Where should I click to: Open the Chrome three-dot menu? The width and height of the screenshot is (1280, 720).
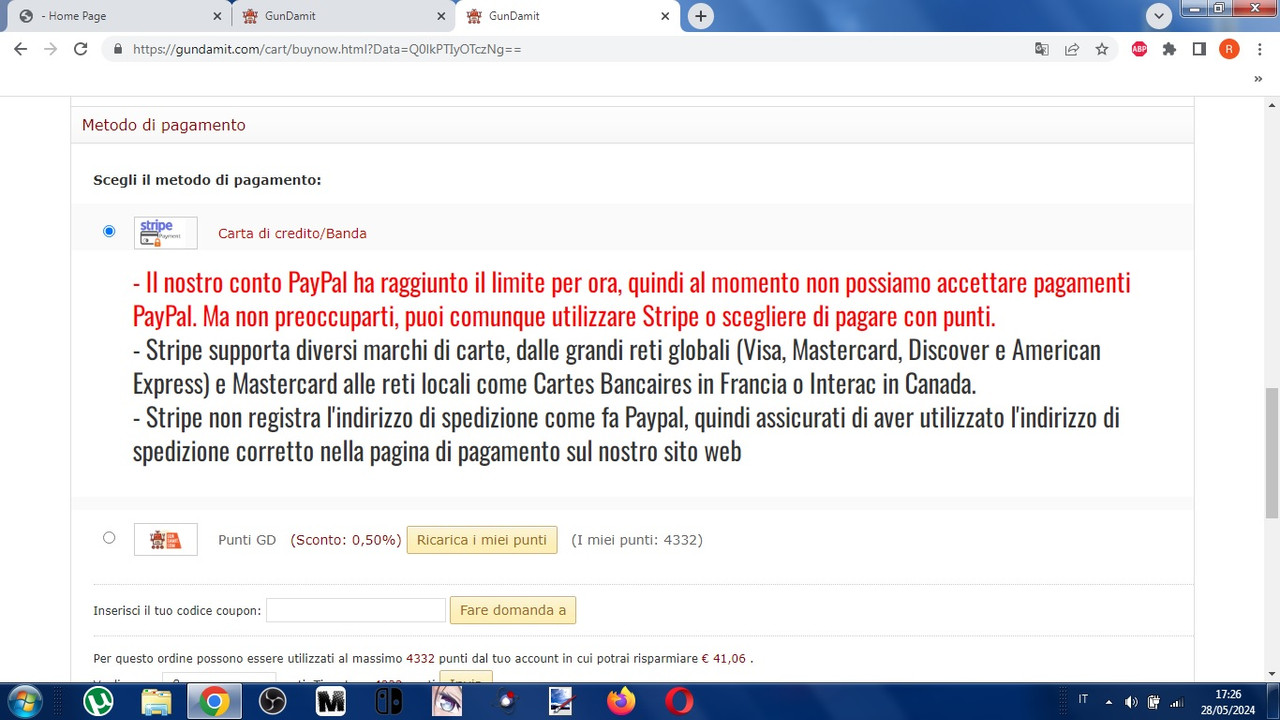[1259, 49]
